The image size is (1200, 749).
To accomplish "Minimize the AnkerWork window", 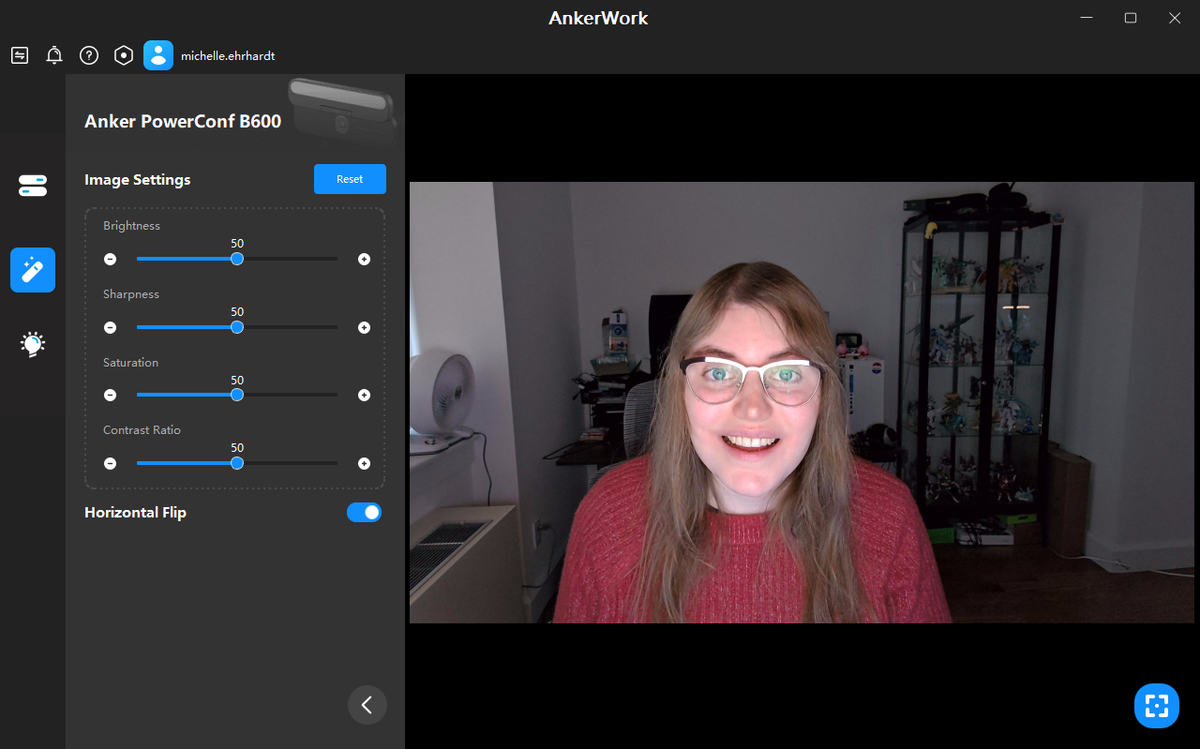I will coord(1086,18).
